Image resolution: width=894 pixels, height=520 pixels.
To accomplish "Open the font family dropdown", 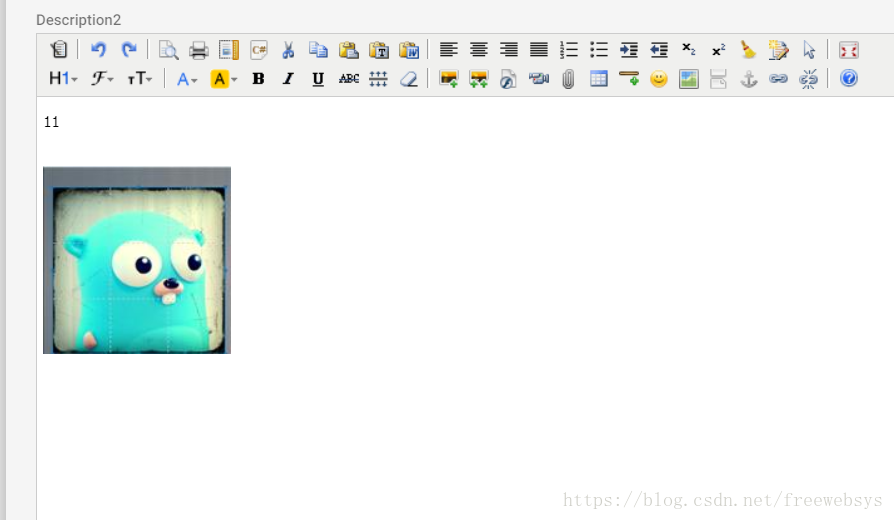I will click(x=102, y=79).
